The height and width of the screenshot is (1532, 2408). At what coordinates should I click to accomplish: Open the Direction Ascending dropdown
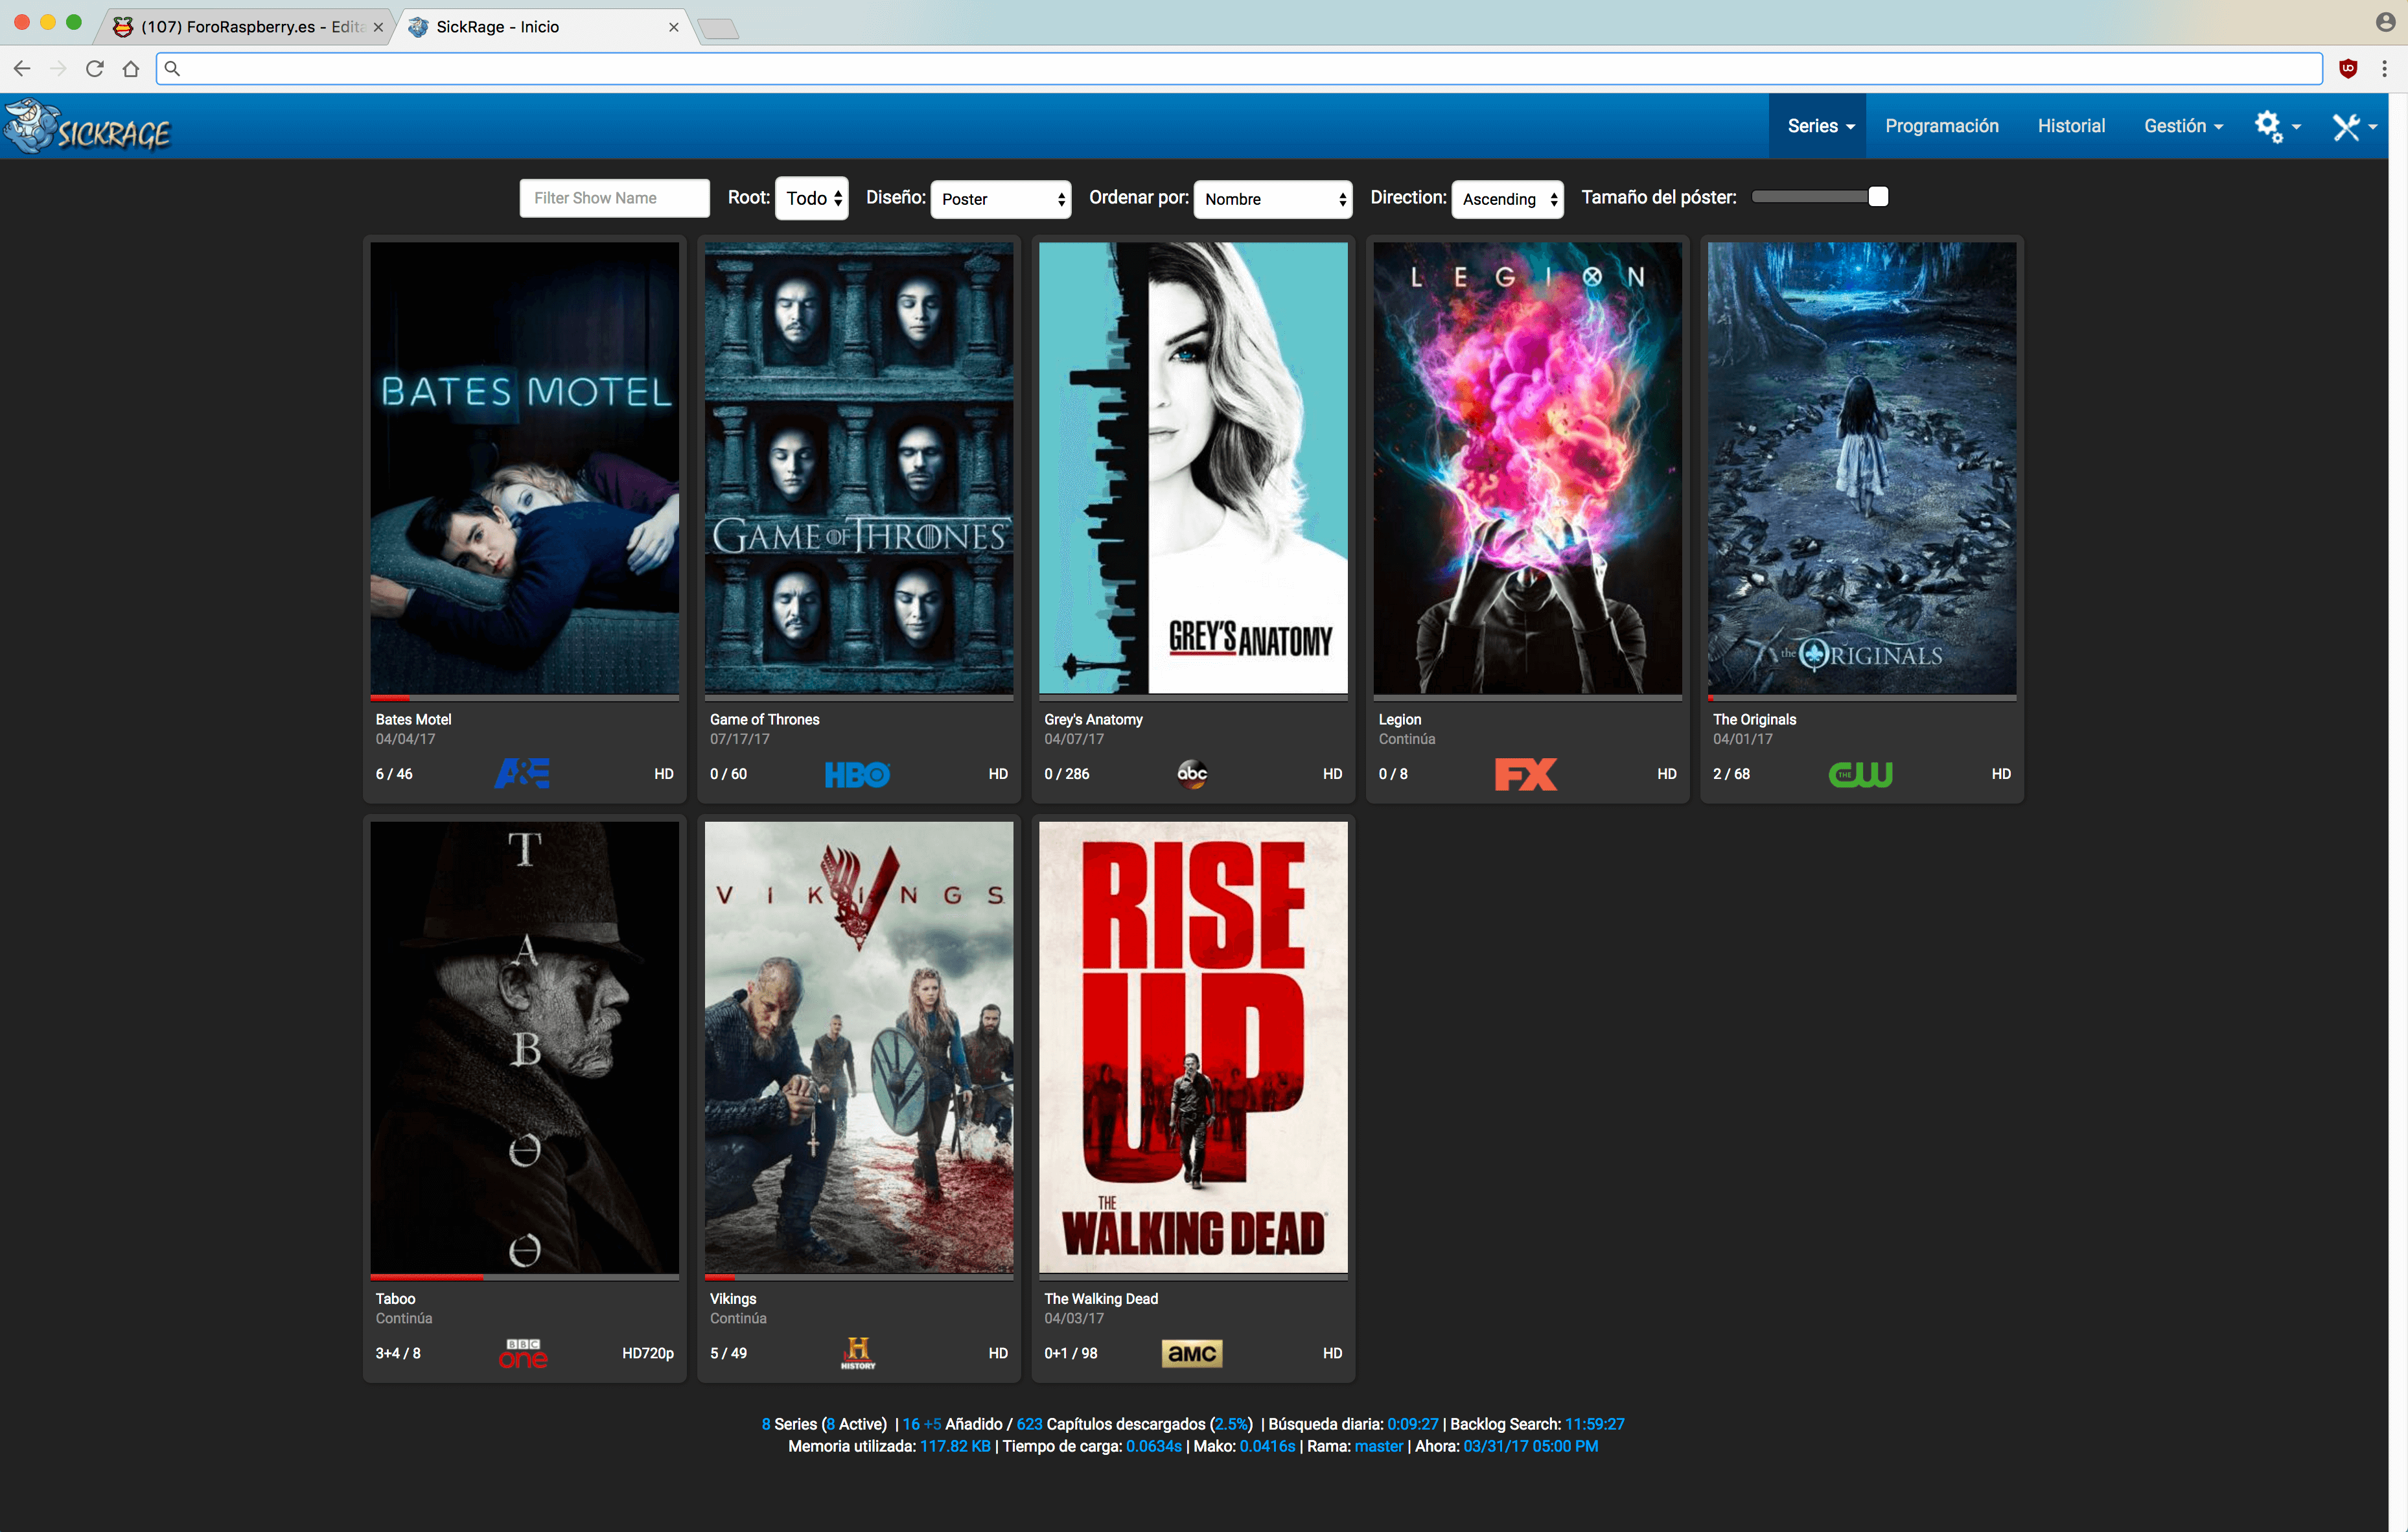tap(1507, 199)
